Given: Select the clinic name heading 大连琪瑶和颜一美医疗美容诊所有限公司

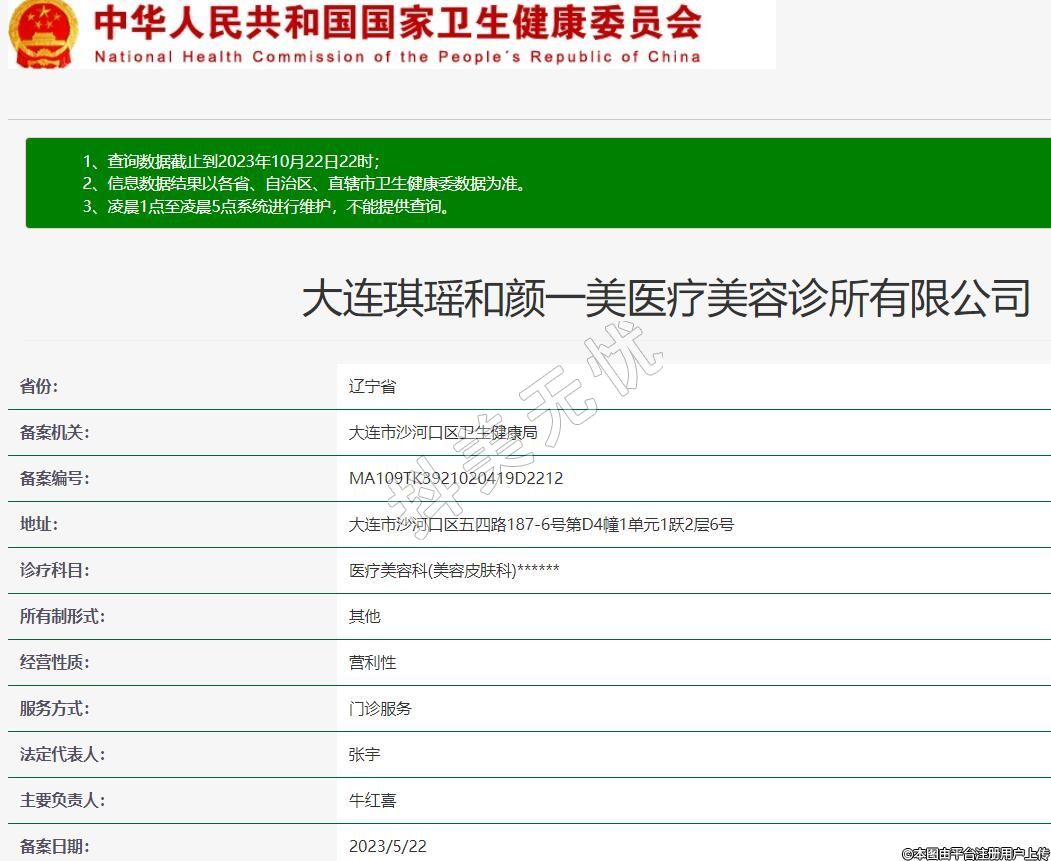Looking at the screenshot, I should (666, 299).
